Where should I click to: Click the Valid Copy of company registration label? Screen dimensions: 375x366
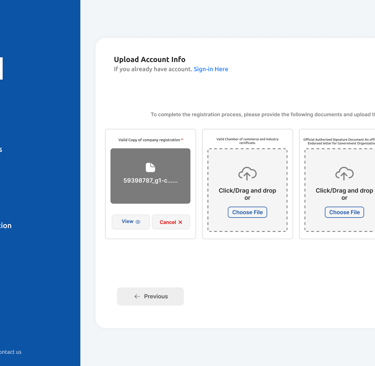[150, 140]
